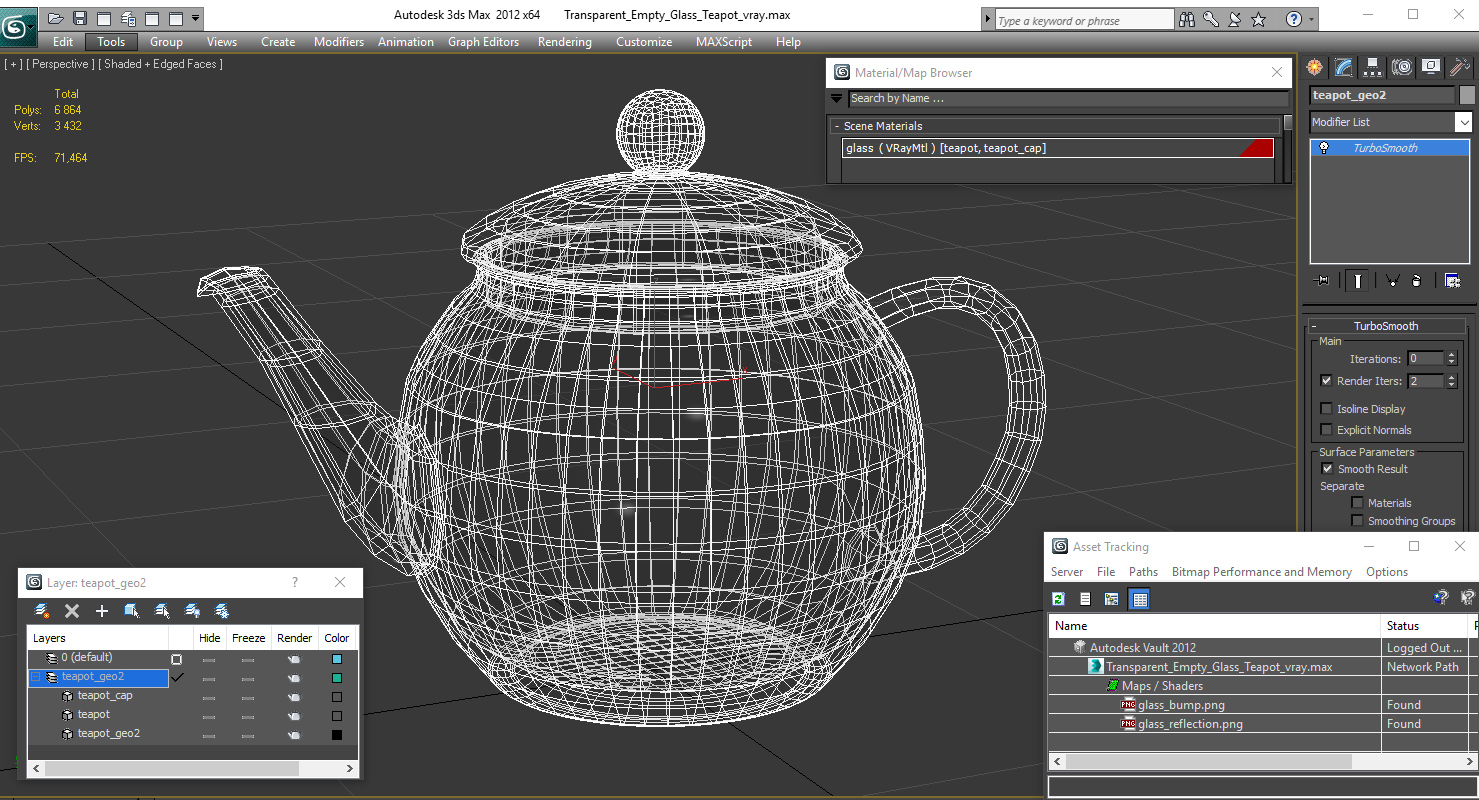This screenshot has width=1479, height=800.
Task: Click Refresh icon in Asset Tracking
Action: click(x=1058, y=599)
